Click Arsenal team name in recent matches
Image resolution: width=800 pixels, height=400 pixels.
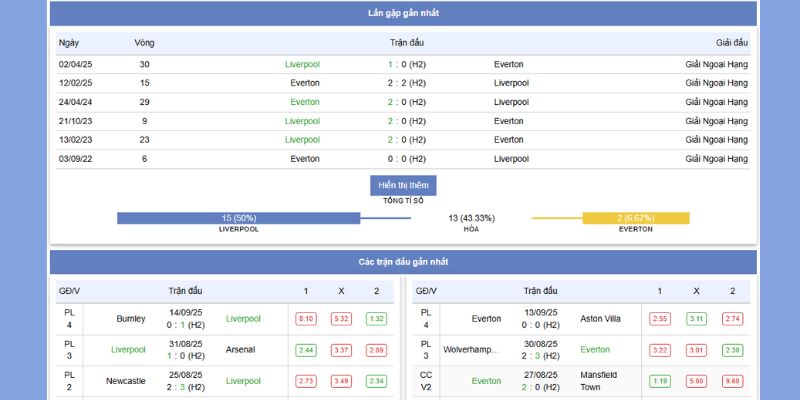(240, 350)
